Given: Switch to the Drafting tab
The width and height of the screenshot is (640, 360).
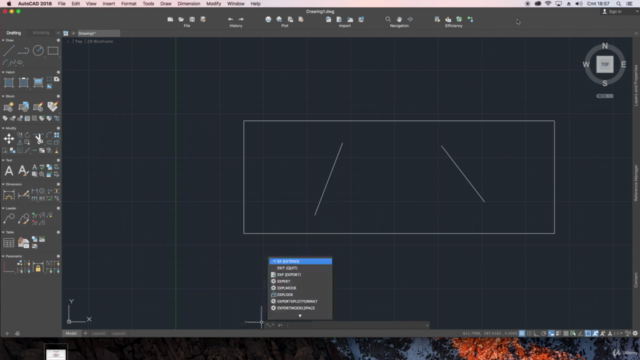Looking at the screenshot, I should click(13, 33).
